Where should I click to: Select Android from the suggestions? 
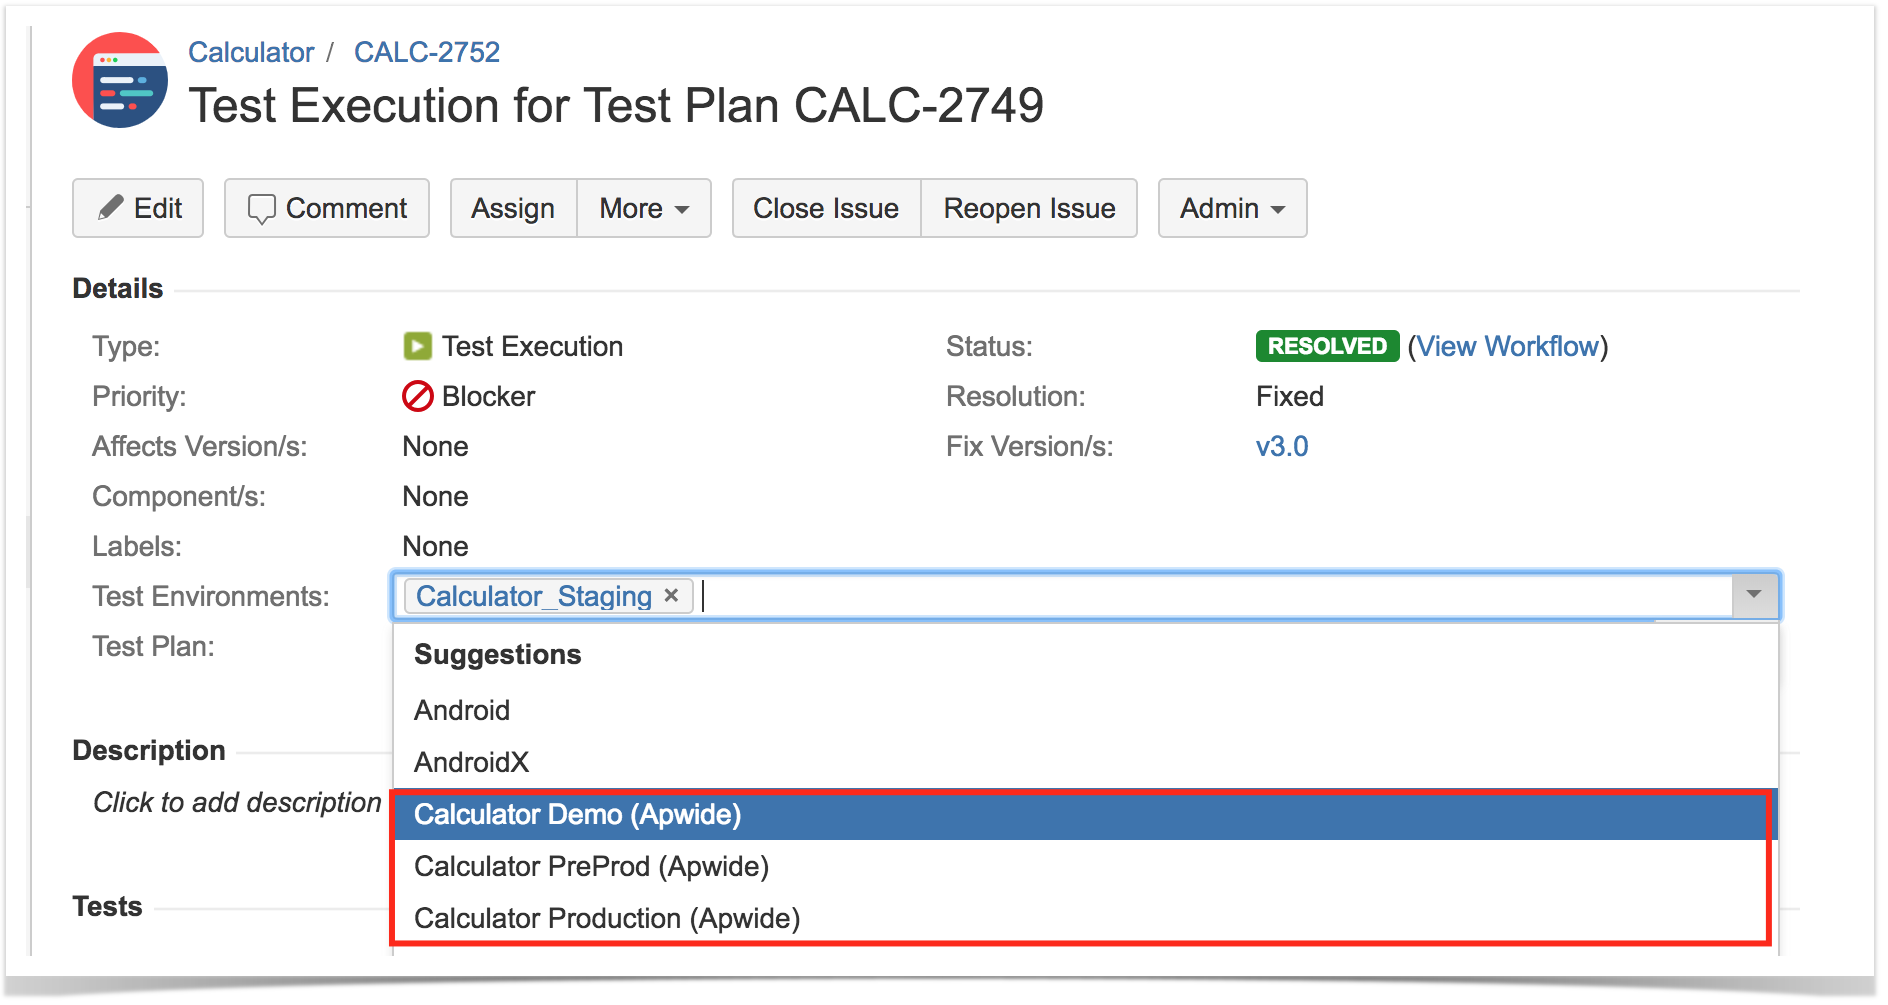1085,710
